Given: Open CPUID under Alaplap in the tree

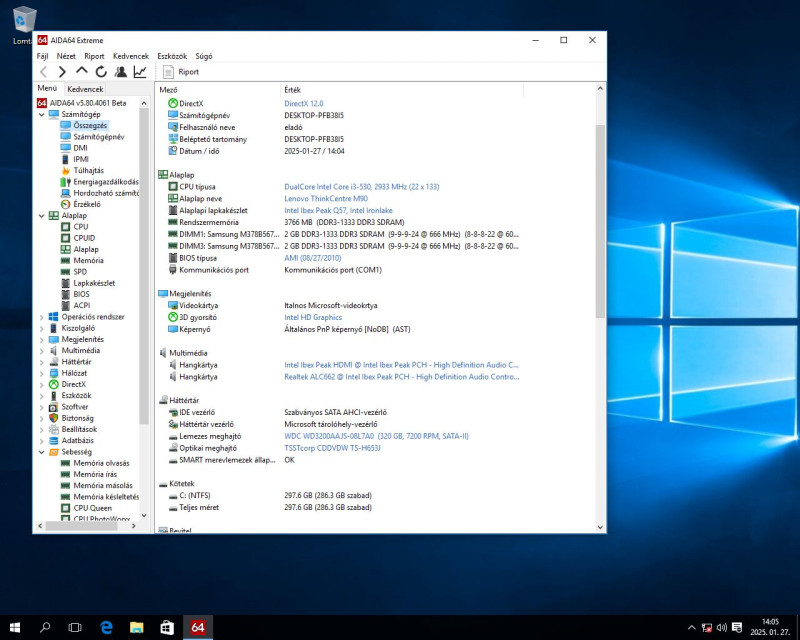Looking at the screenshot, I should 85,238.
